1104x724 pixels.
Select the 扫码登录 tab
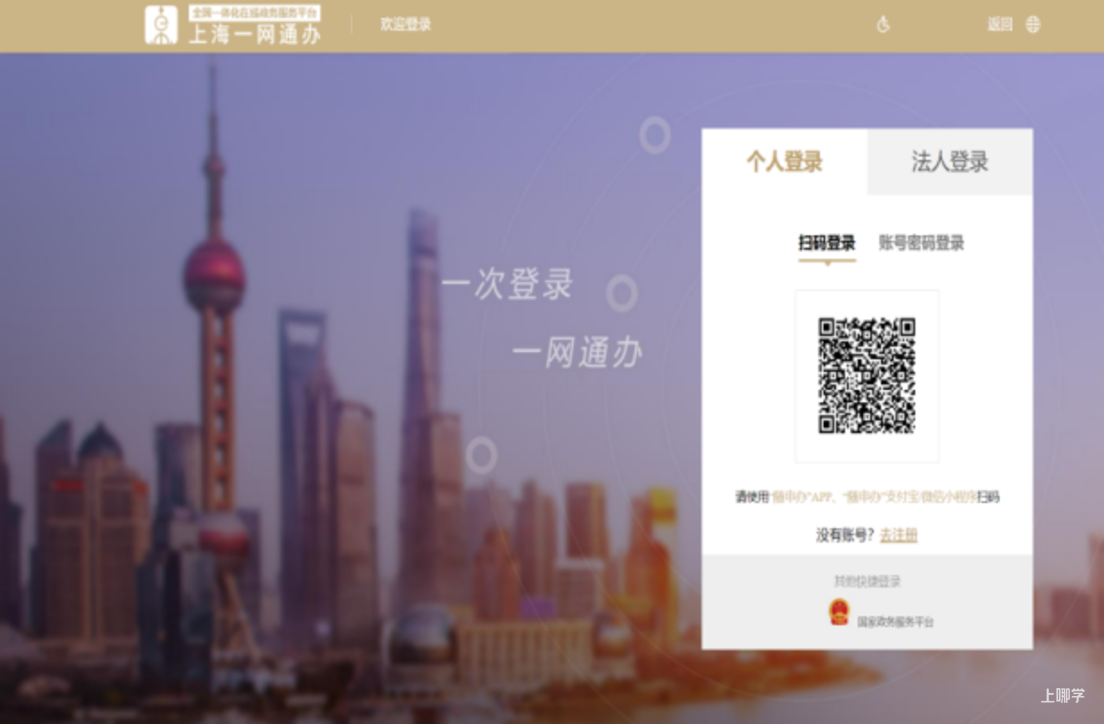point(827,244)
